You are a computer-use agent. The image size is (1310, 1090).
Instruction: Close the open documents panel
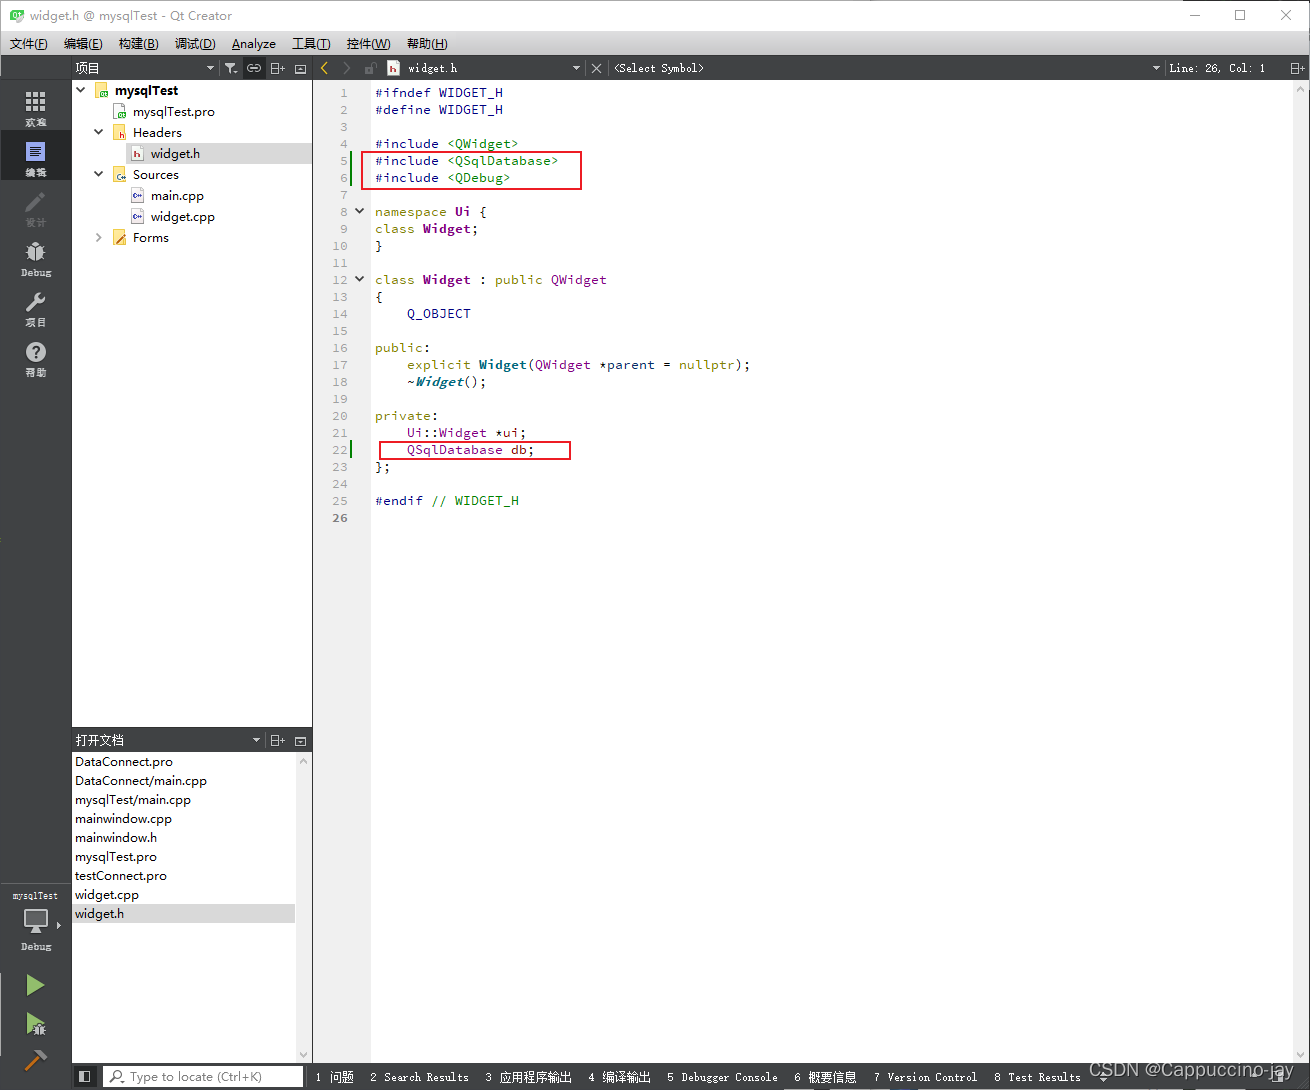pos(300,740)
